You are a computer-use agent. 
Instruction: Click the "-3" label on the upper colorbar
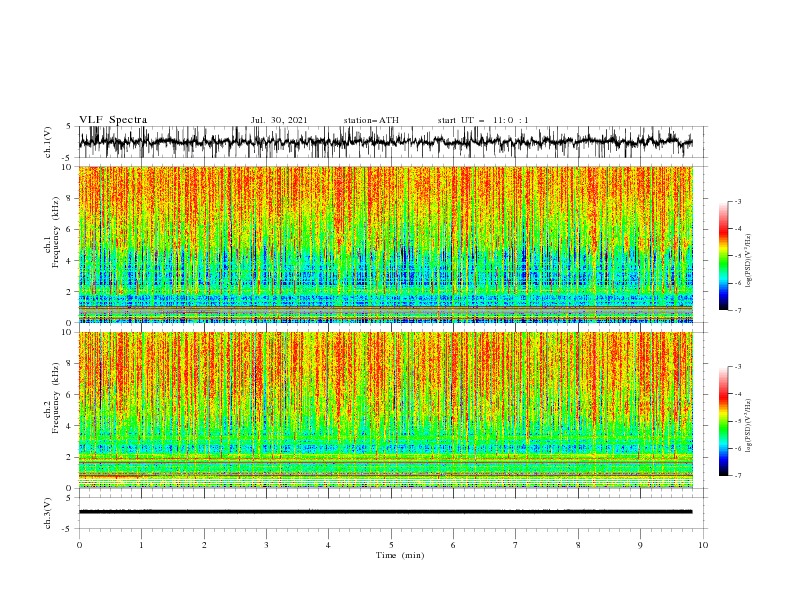pos(737,201)
